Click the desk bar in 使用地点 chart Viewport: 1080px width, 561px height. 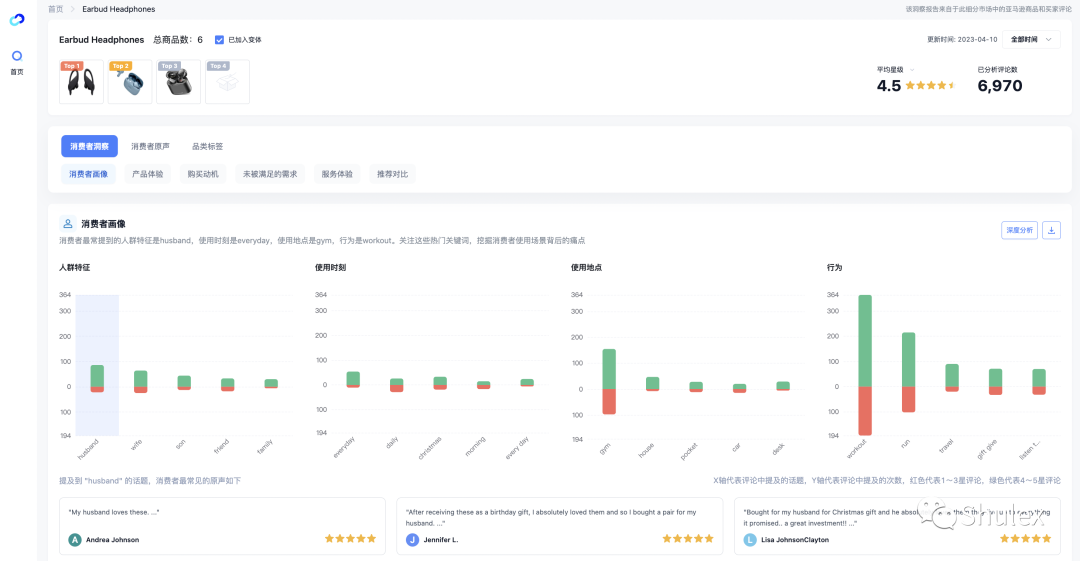pos(783,386)
